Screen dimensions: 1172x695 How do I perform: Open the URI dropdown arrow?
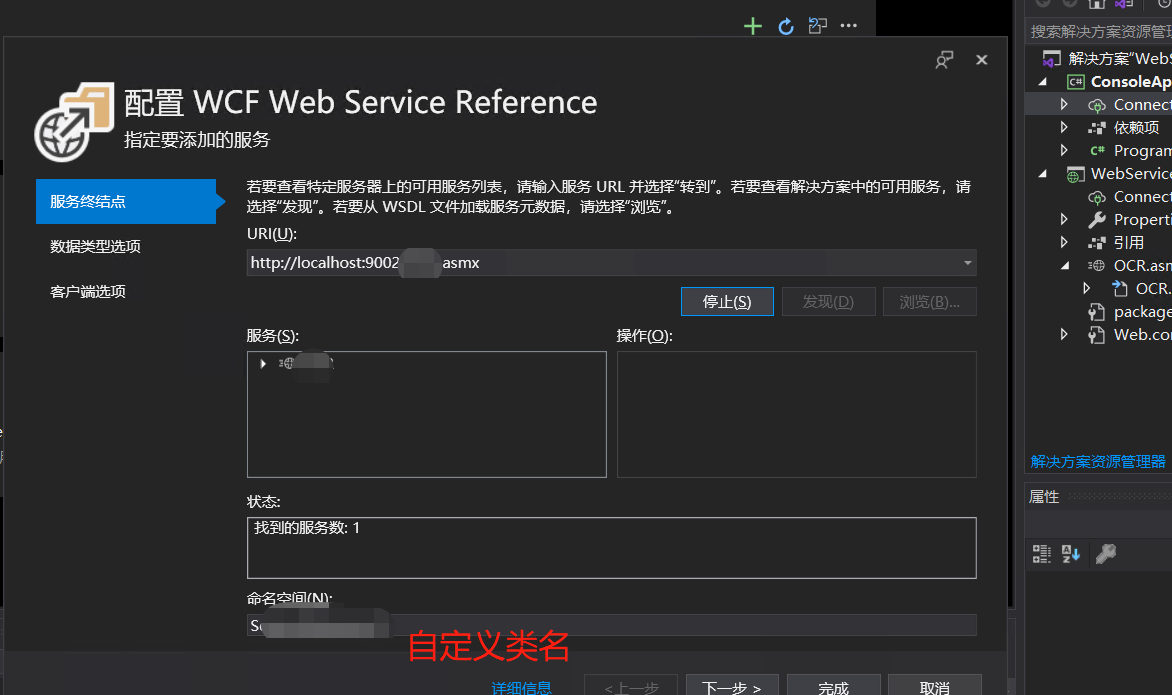point(967,263)
